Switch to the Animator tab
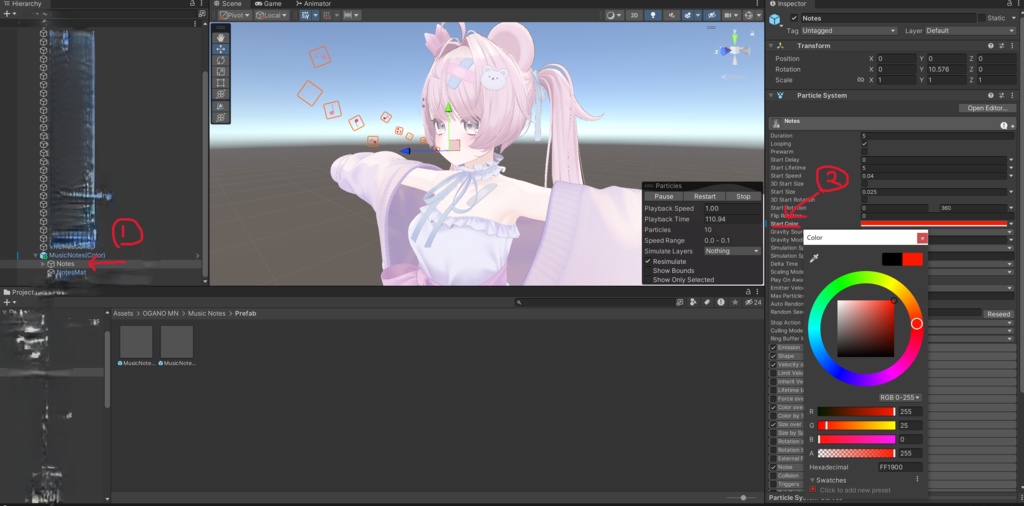 (312, 4)
